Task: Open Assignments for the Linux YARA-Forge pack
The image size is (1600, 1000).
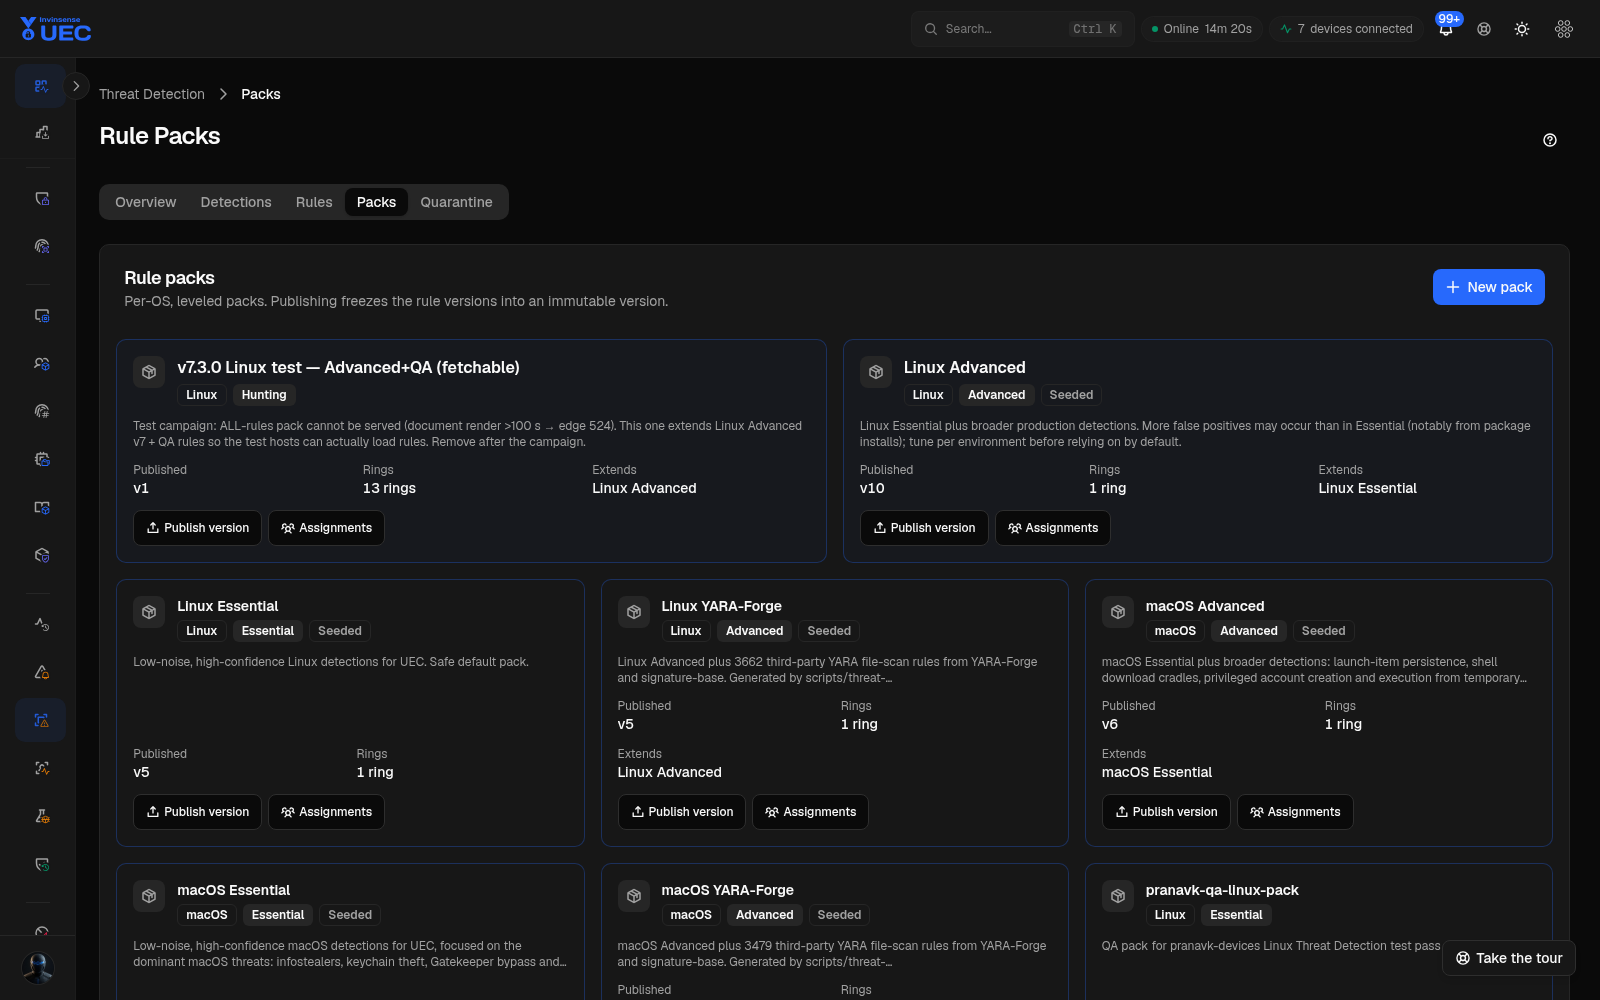Action: coord(810,812)
